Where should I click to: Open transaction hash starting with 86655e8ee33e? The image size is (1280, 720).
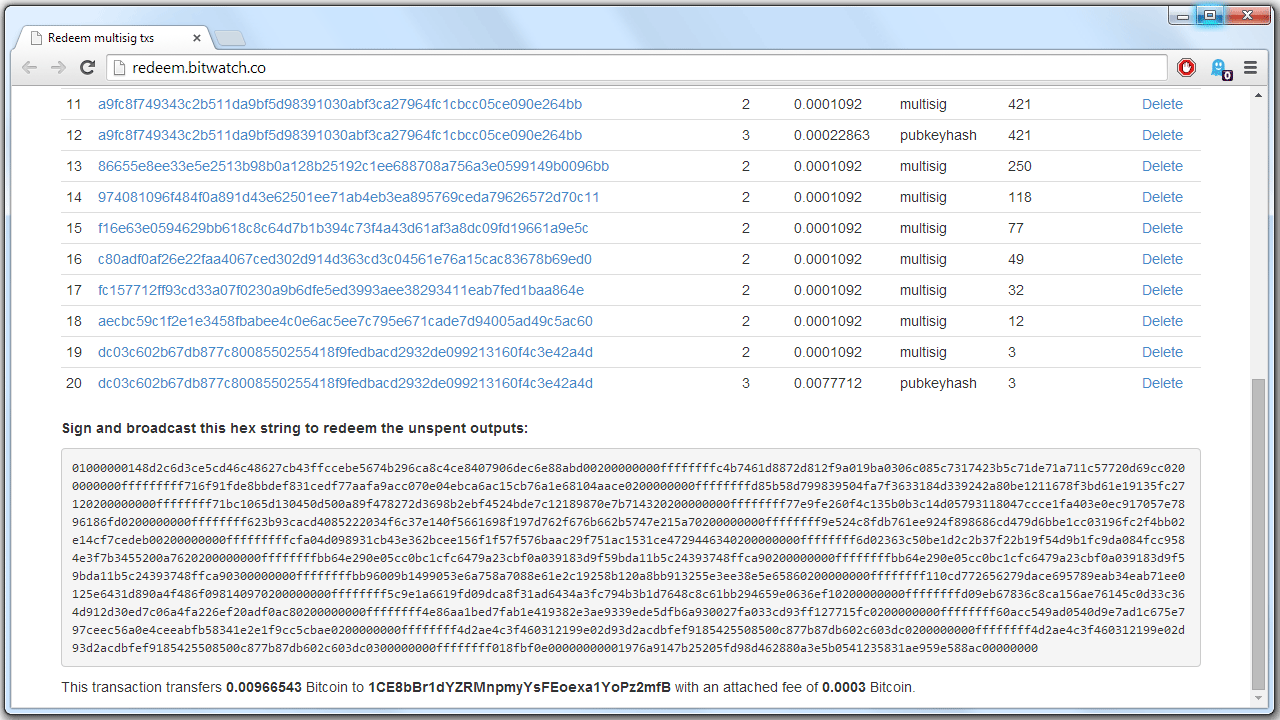click(x=353, y=166)
